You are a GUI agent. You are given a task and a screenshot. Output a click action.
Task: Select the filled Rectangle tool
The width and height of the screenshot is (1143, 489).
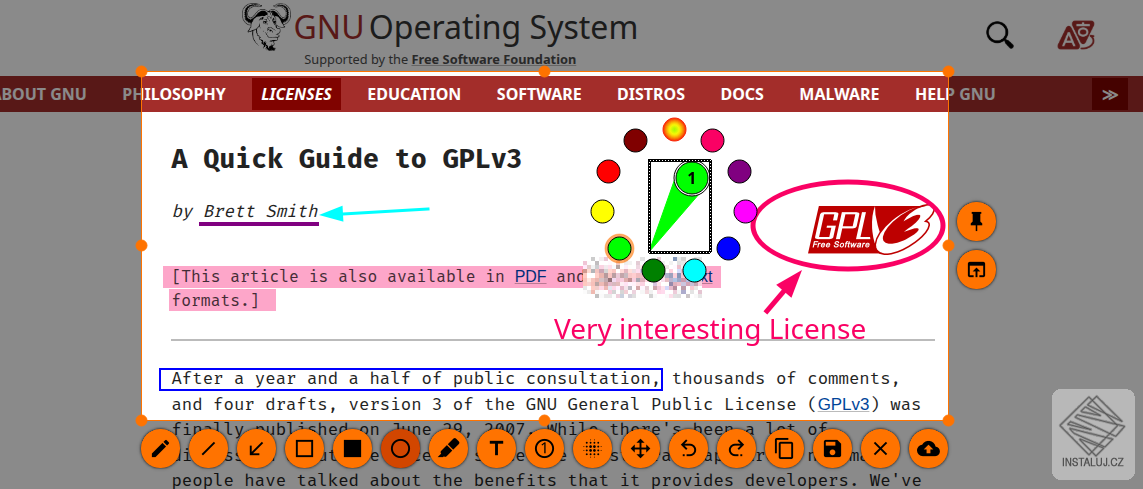click(352, 449)
